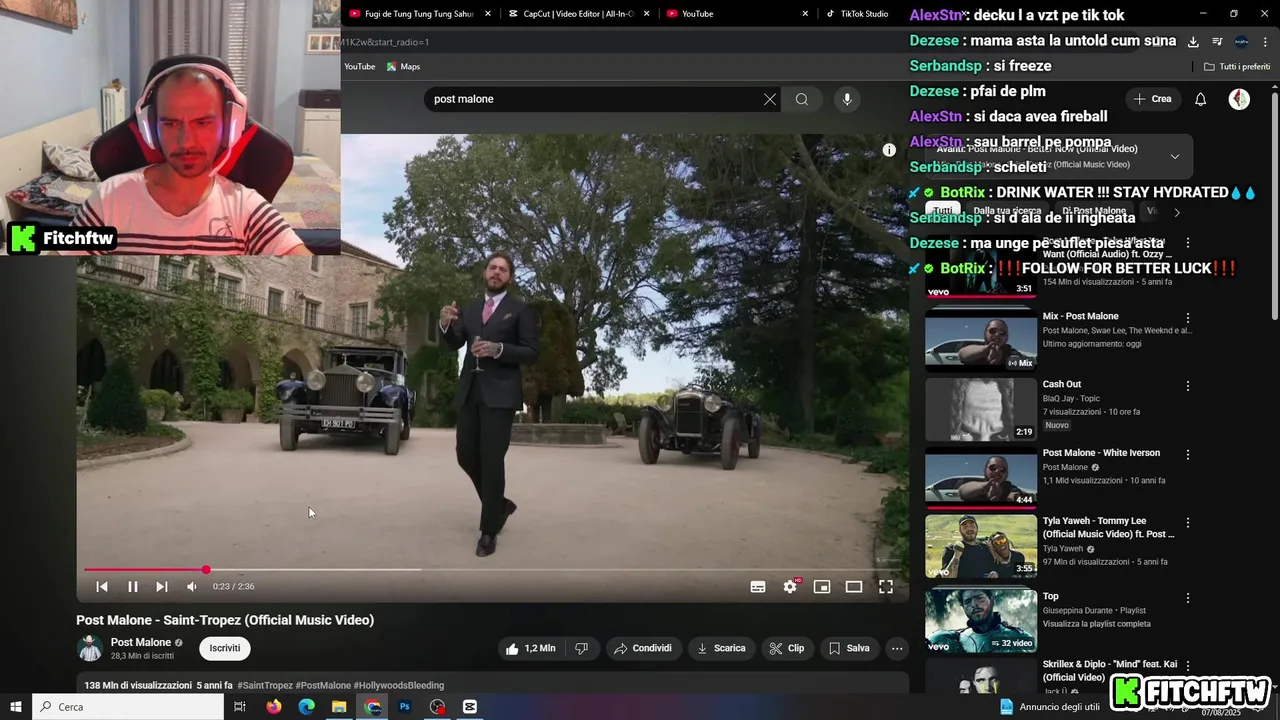Open the Windows Start menu

click(x=15, y=707)
